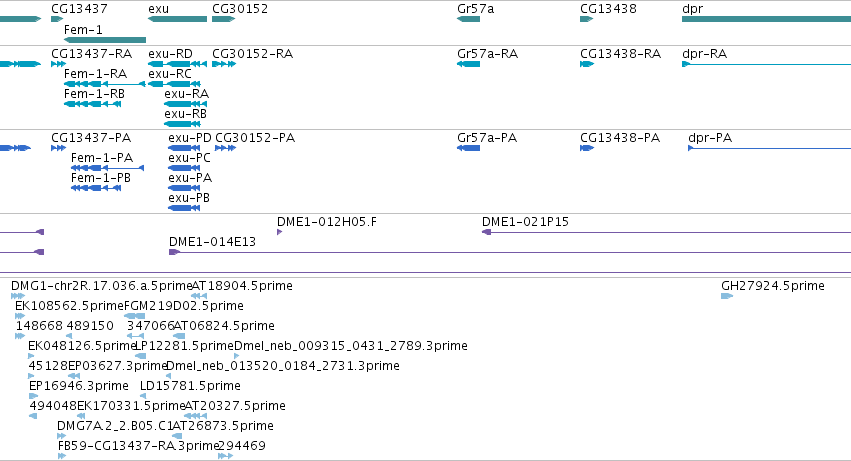Click the LP12281.5prime EST label

pyautogui.click(x=185, y=346)
